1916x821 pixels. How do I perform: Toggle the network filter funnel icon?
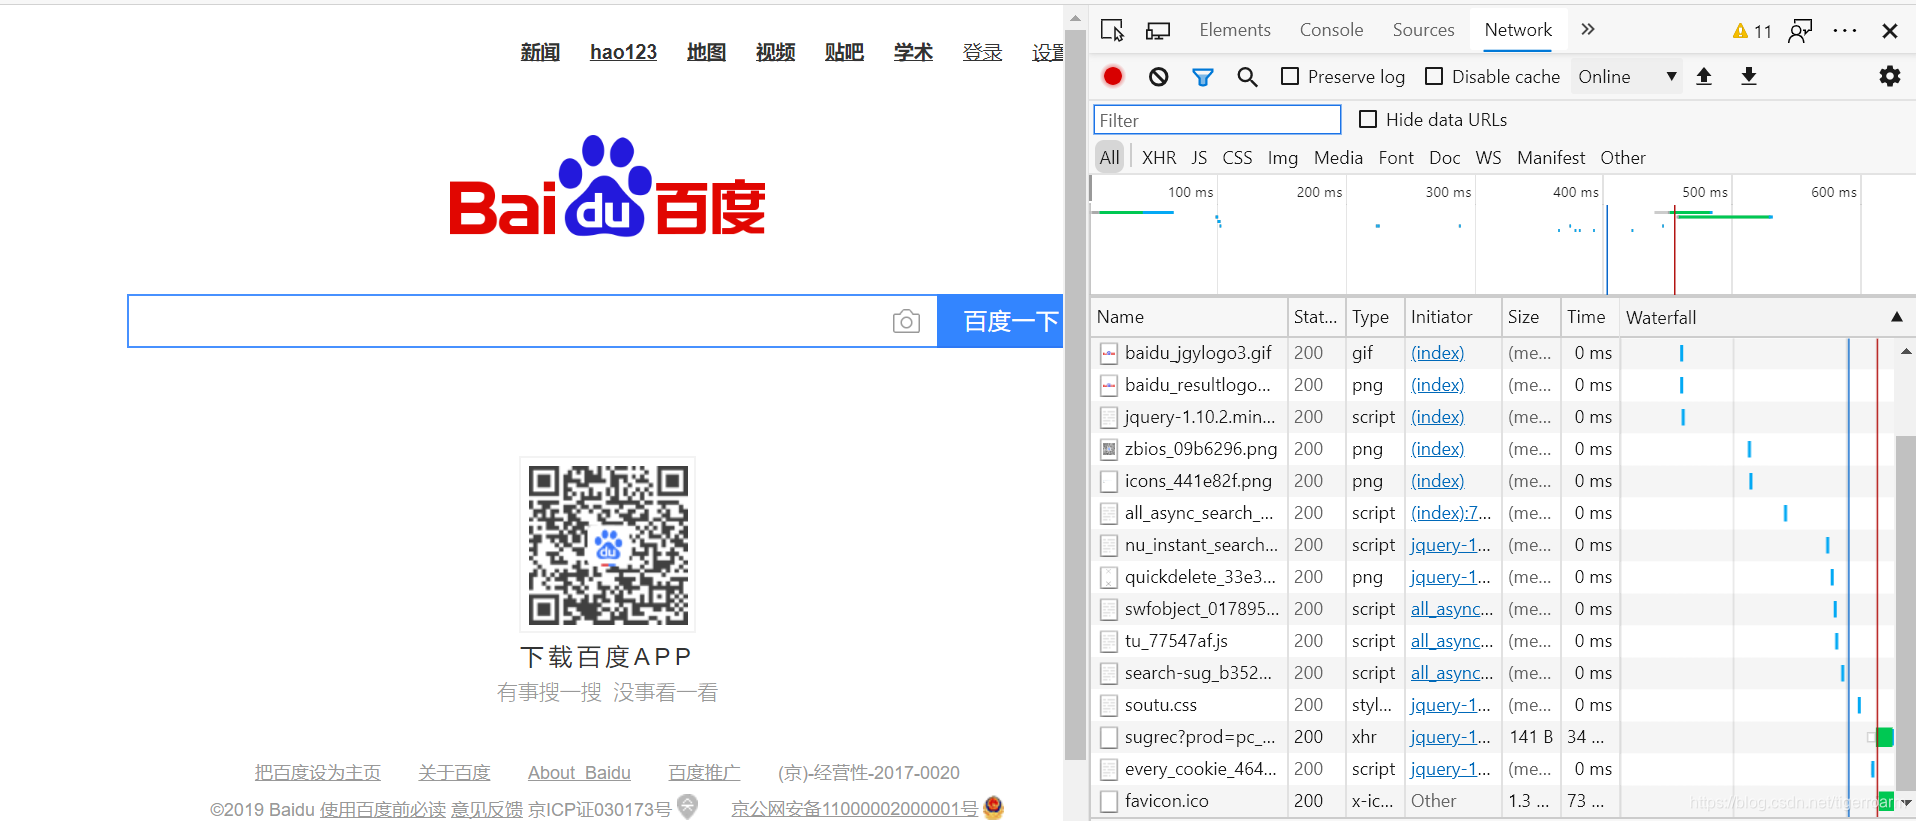(x=1203, y=77)
